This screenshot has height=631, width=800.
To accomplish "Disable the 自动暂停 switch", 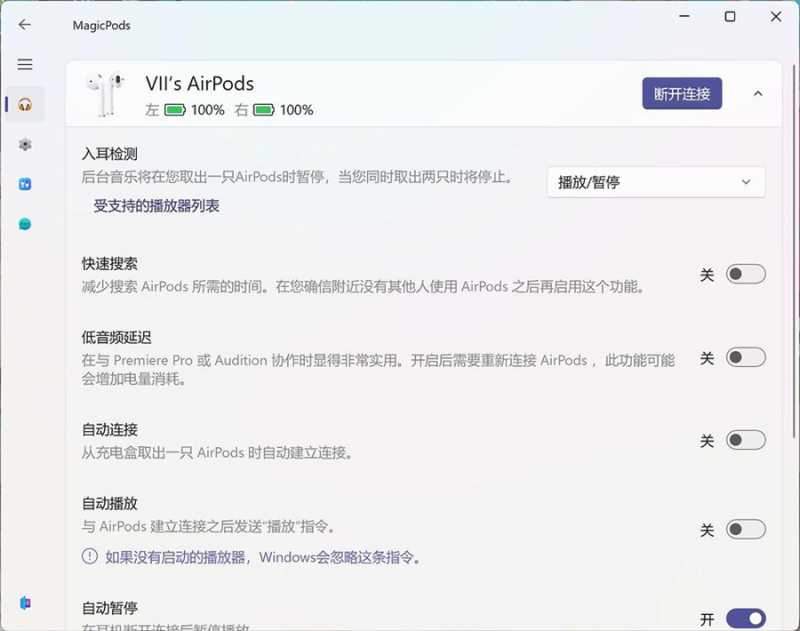I will (x=745, y=619).
